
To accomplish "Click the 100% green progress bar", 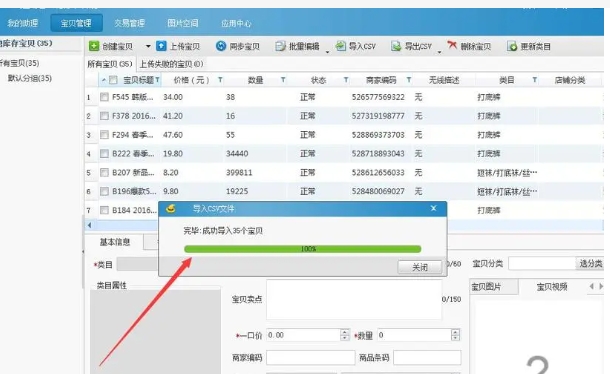I will point(303,249).
